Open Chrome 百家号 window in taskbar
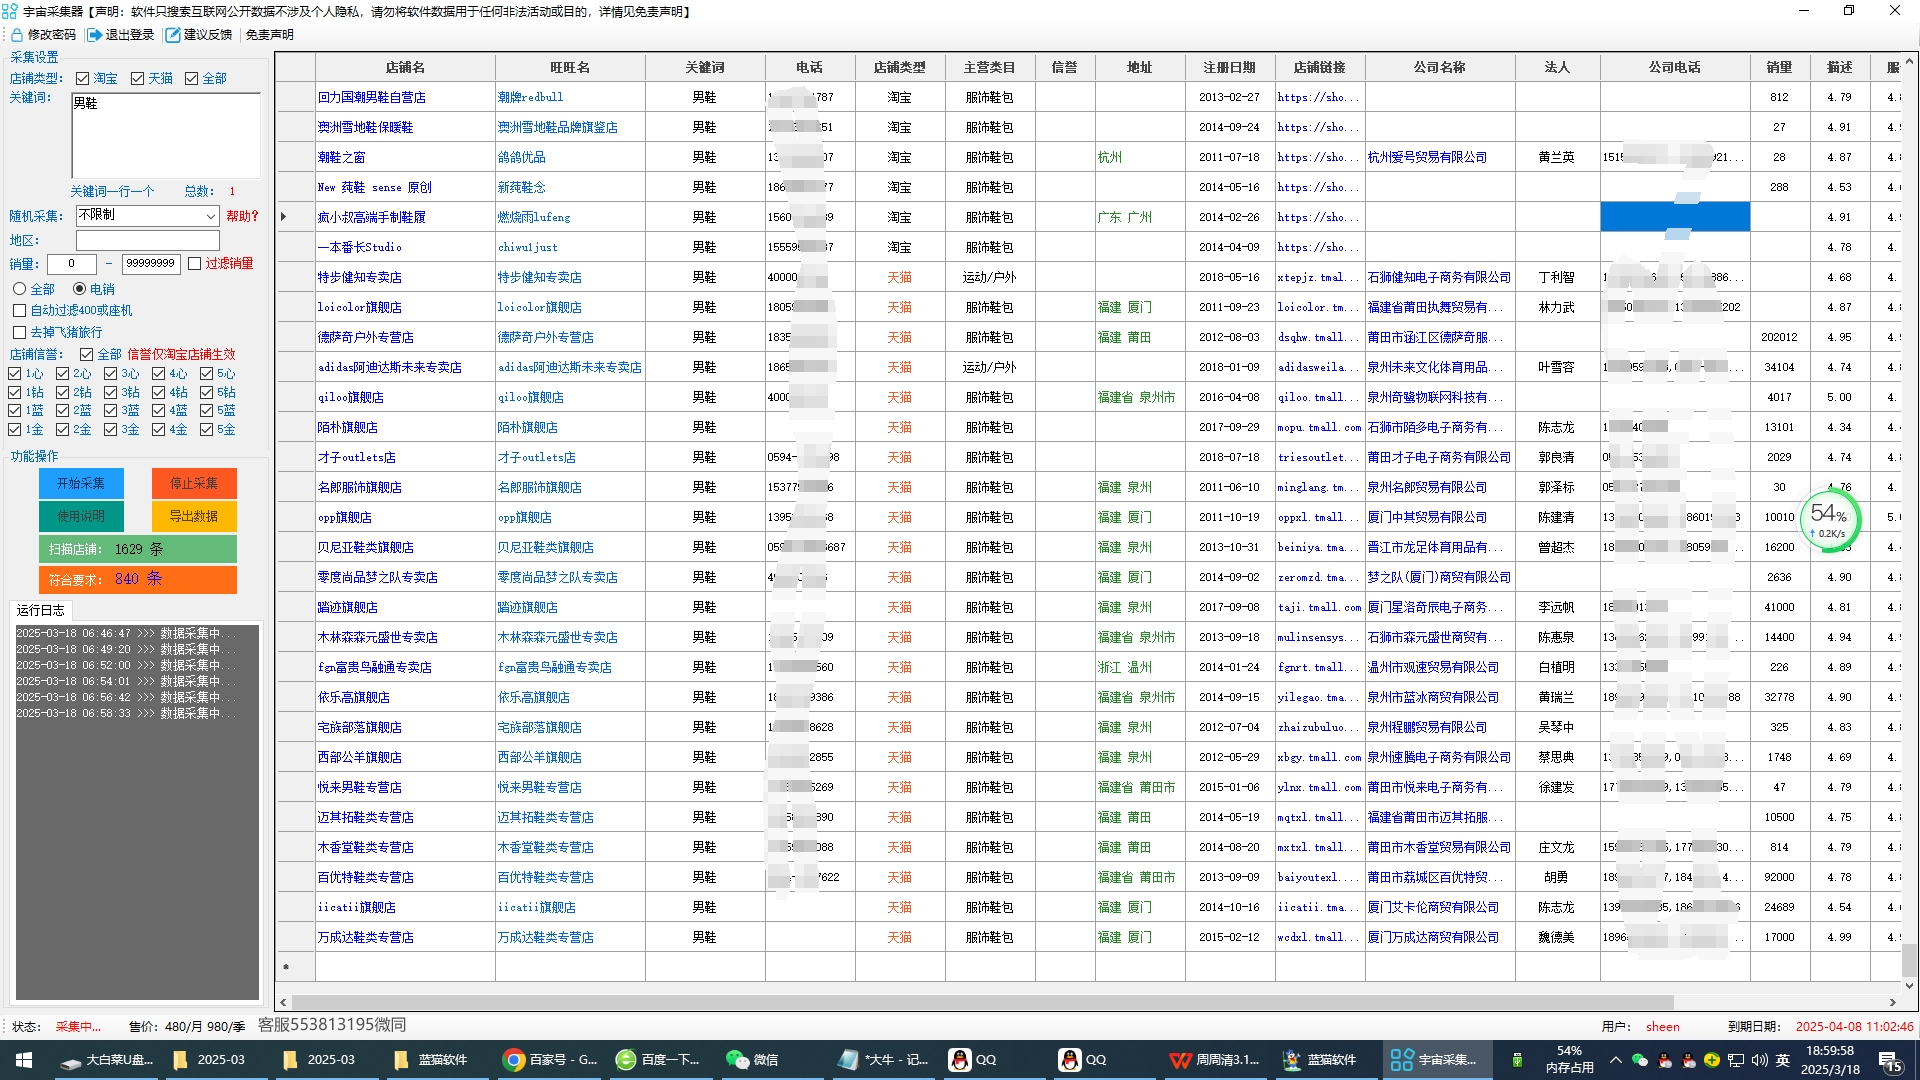The image size is (1920, 1080). 551,1060
